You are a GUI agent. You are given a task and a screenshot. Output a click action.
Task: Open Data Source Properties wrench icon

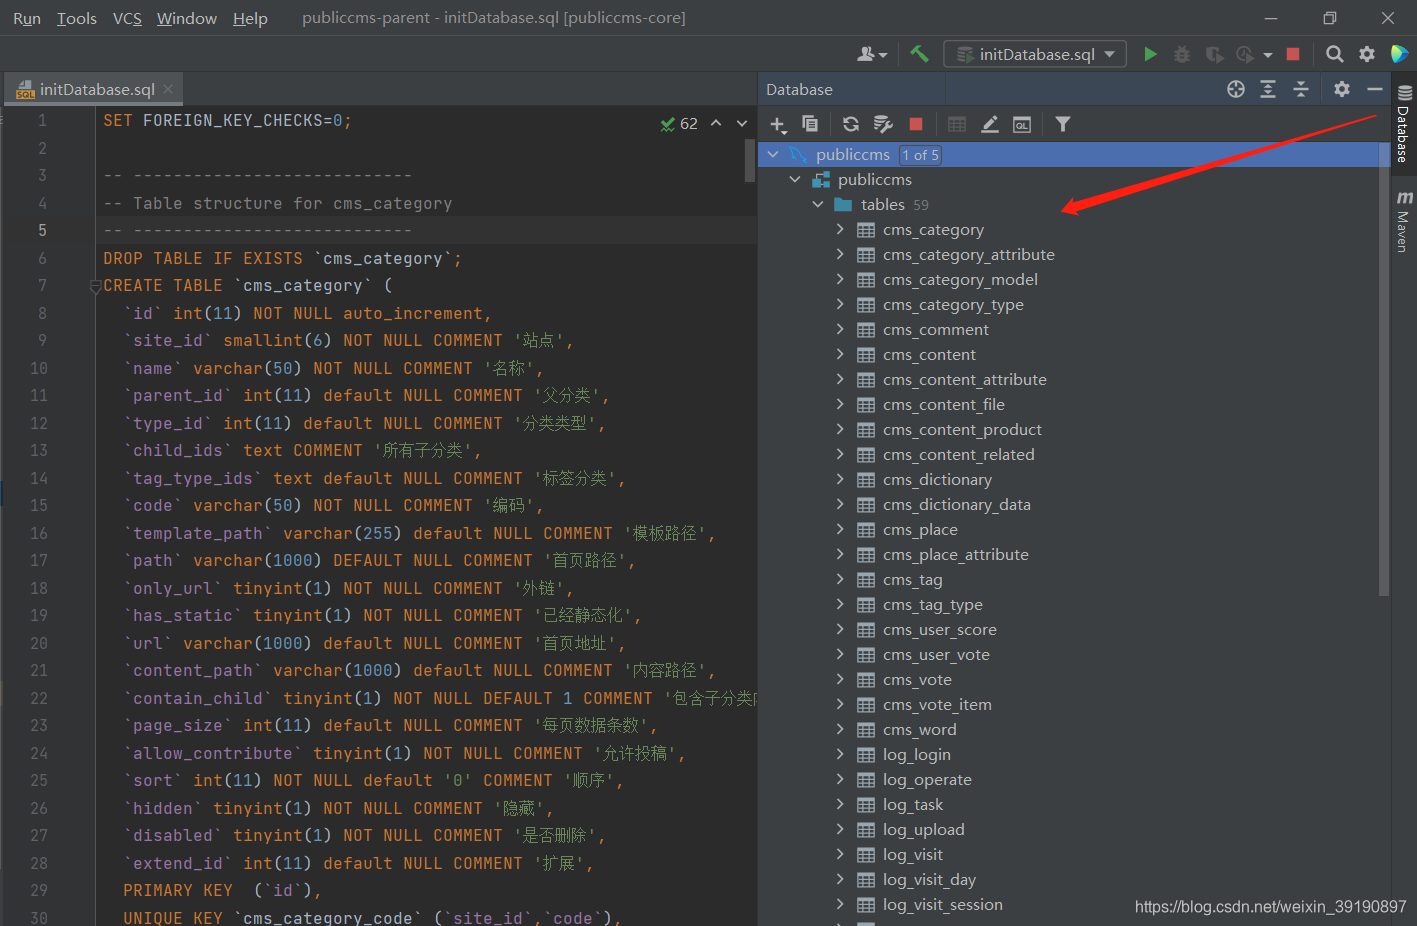click(883, 124)
